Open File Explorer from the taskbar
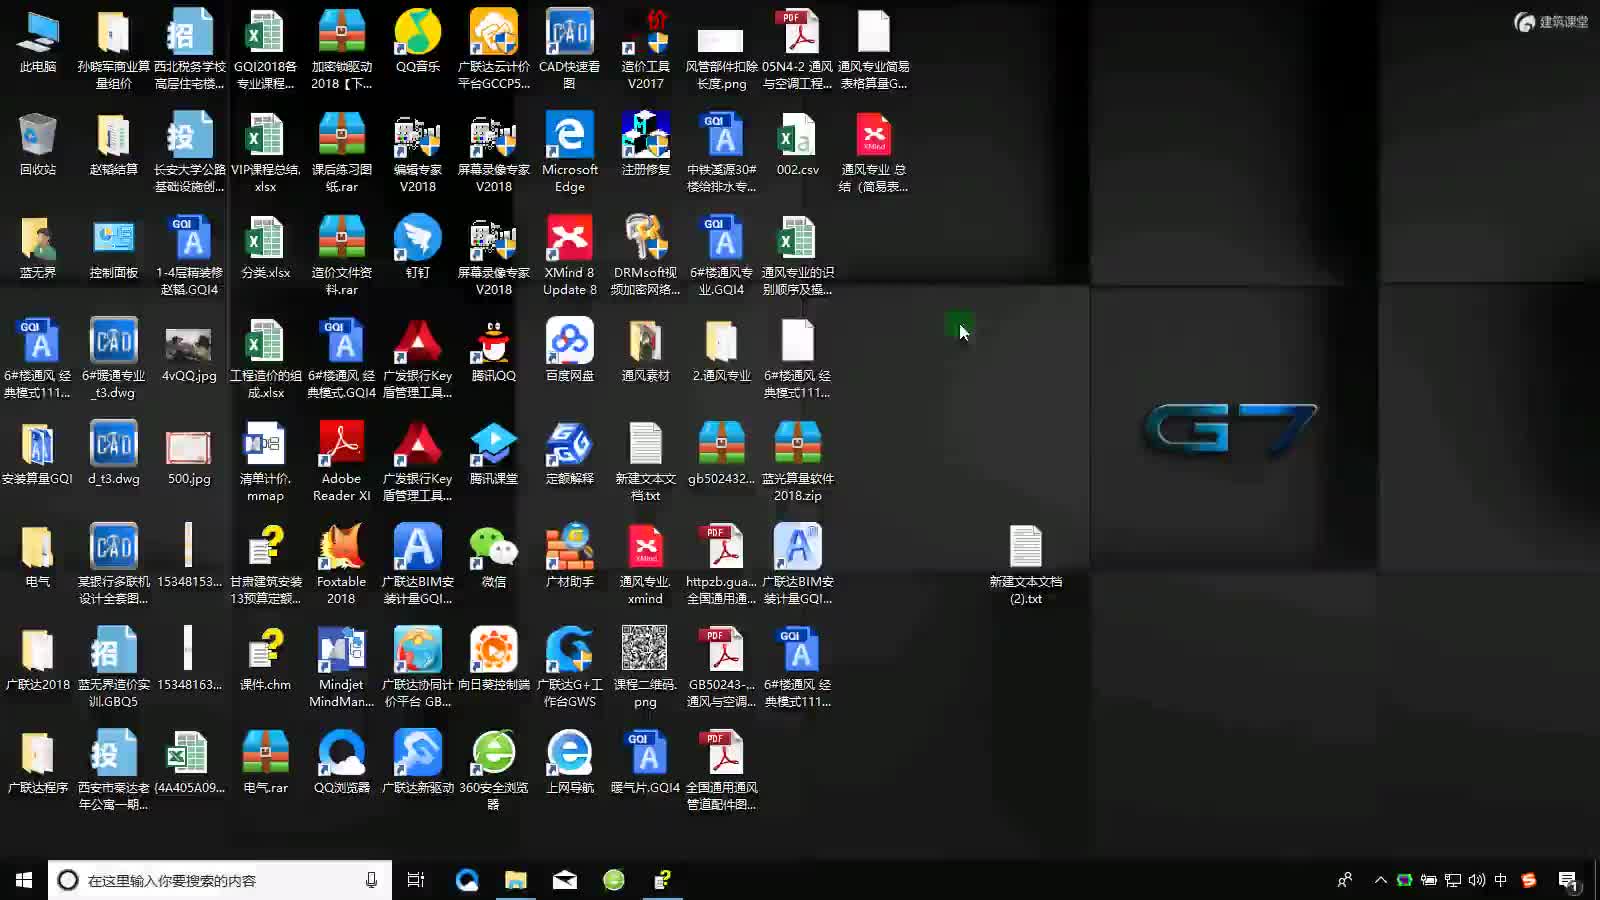 516,880
